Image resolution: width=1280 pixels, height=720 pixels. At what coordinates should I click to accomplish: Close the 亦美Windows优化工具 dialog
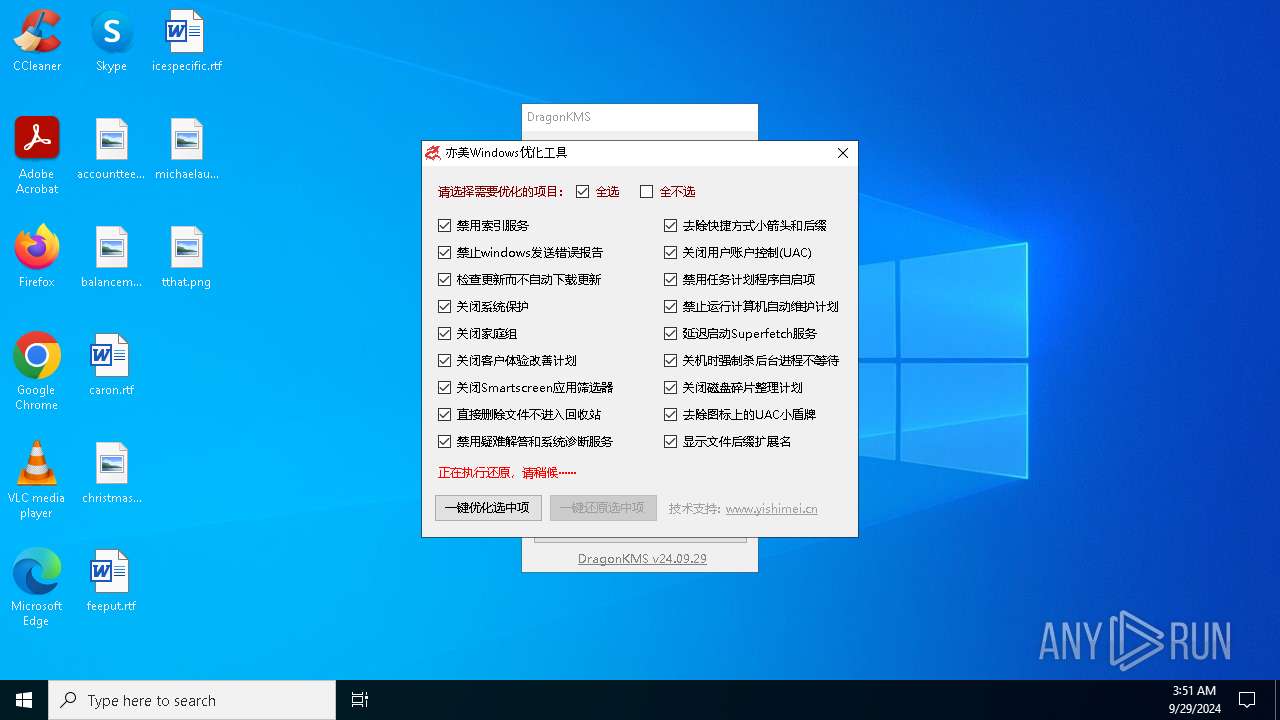tap(843, 153)
